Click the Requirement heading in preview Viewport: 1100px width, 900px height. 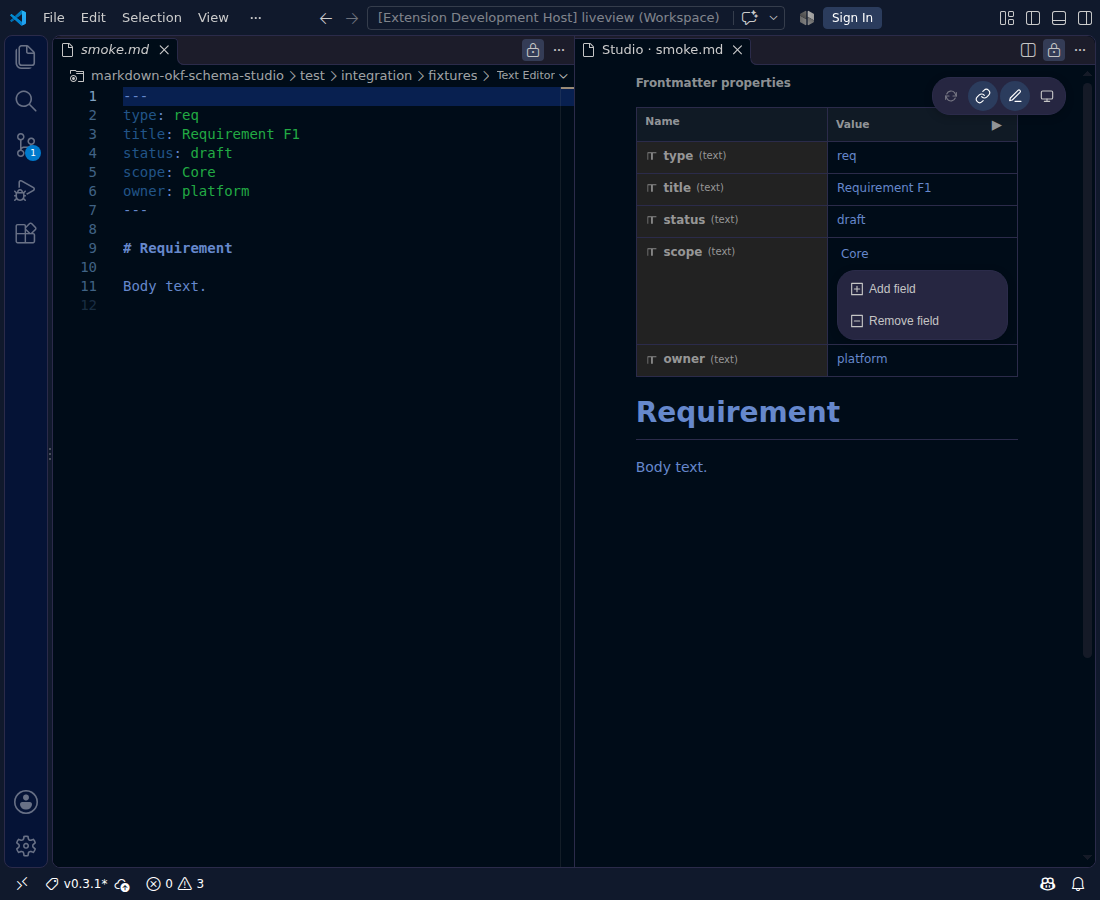pyautogui.click(x=737, y=412)
